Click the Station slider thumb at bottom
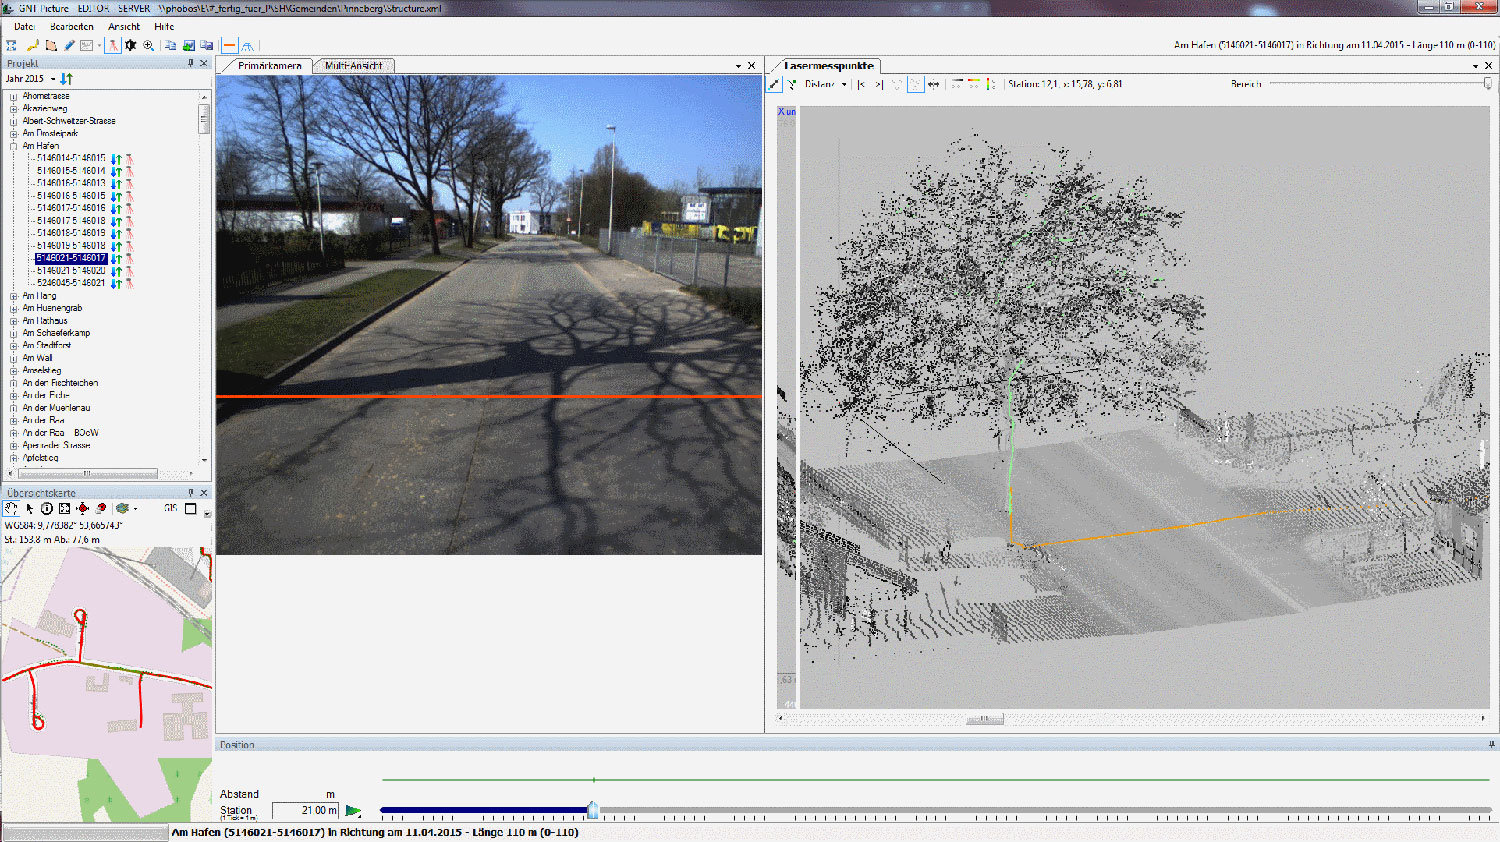 point(593,809)
